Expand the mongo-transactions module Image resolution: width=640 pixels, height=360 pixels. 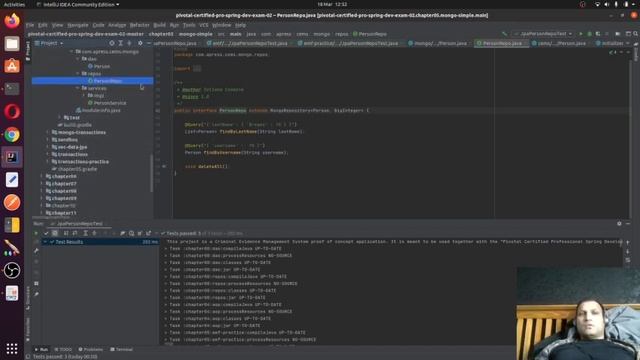tap(48, 132)
